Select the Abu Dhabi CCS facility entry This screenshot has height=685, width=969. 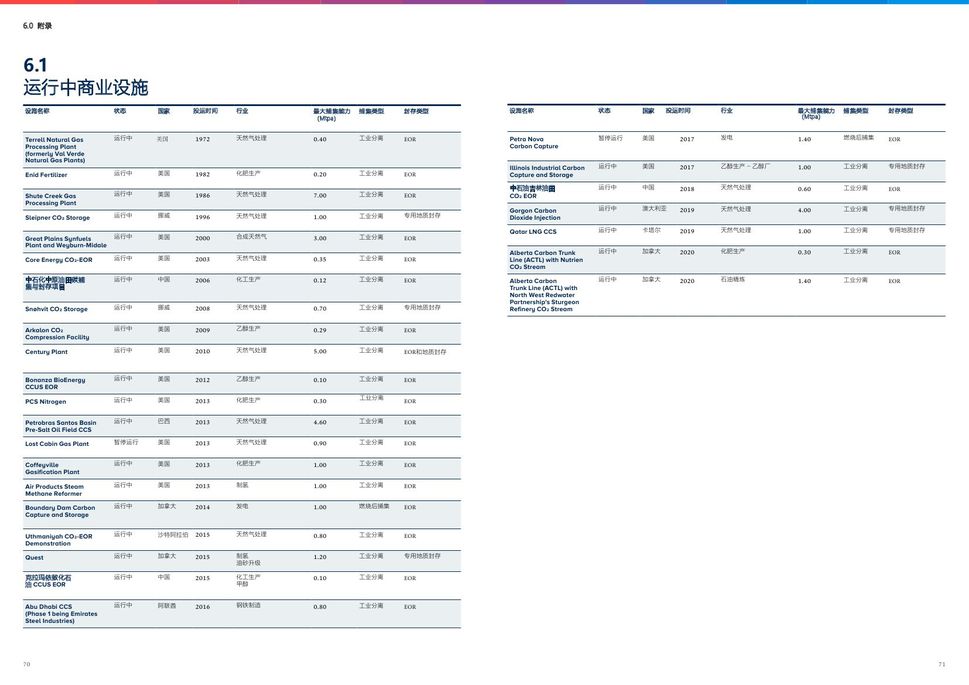pos(61,614)
